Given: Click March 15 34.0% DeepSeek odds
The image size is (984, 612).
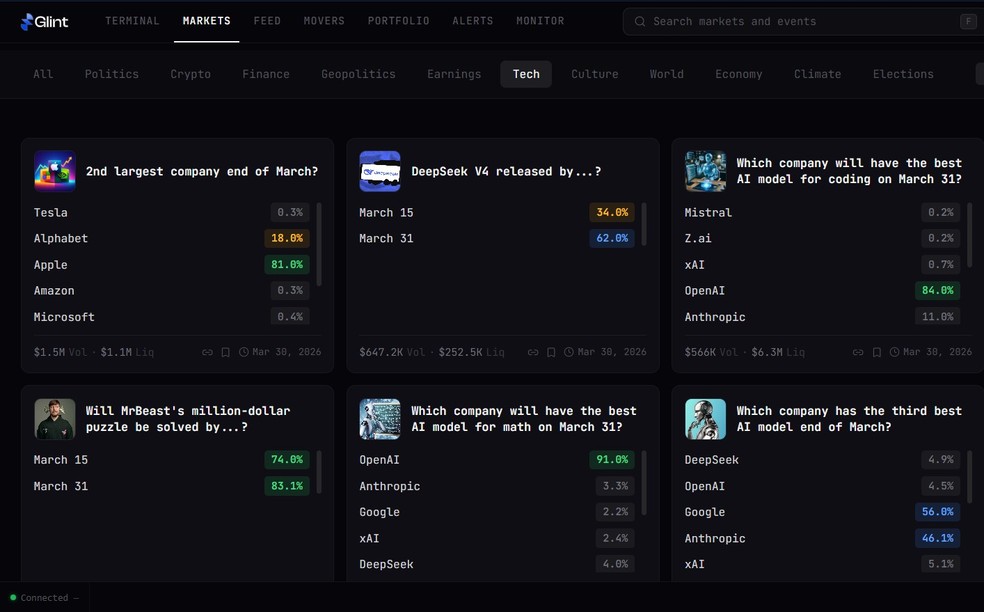Looking at the screenshot, I should [612, 212].
